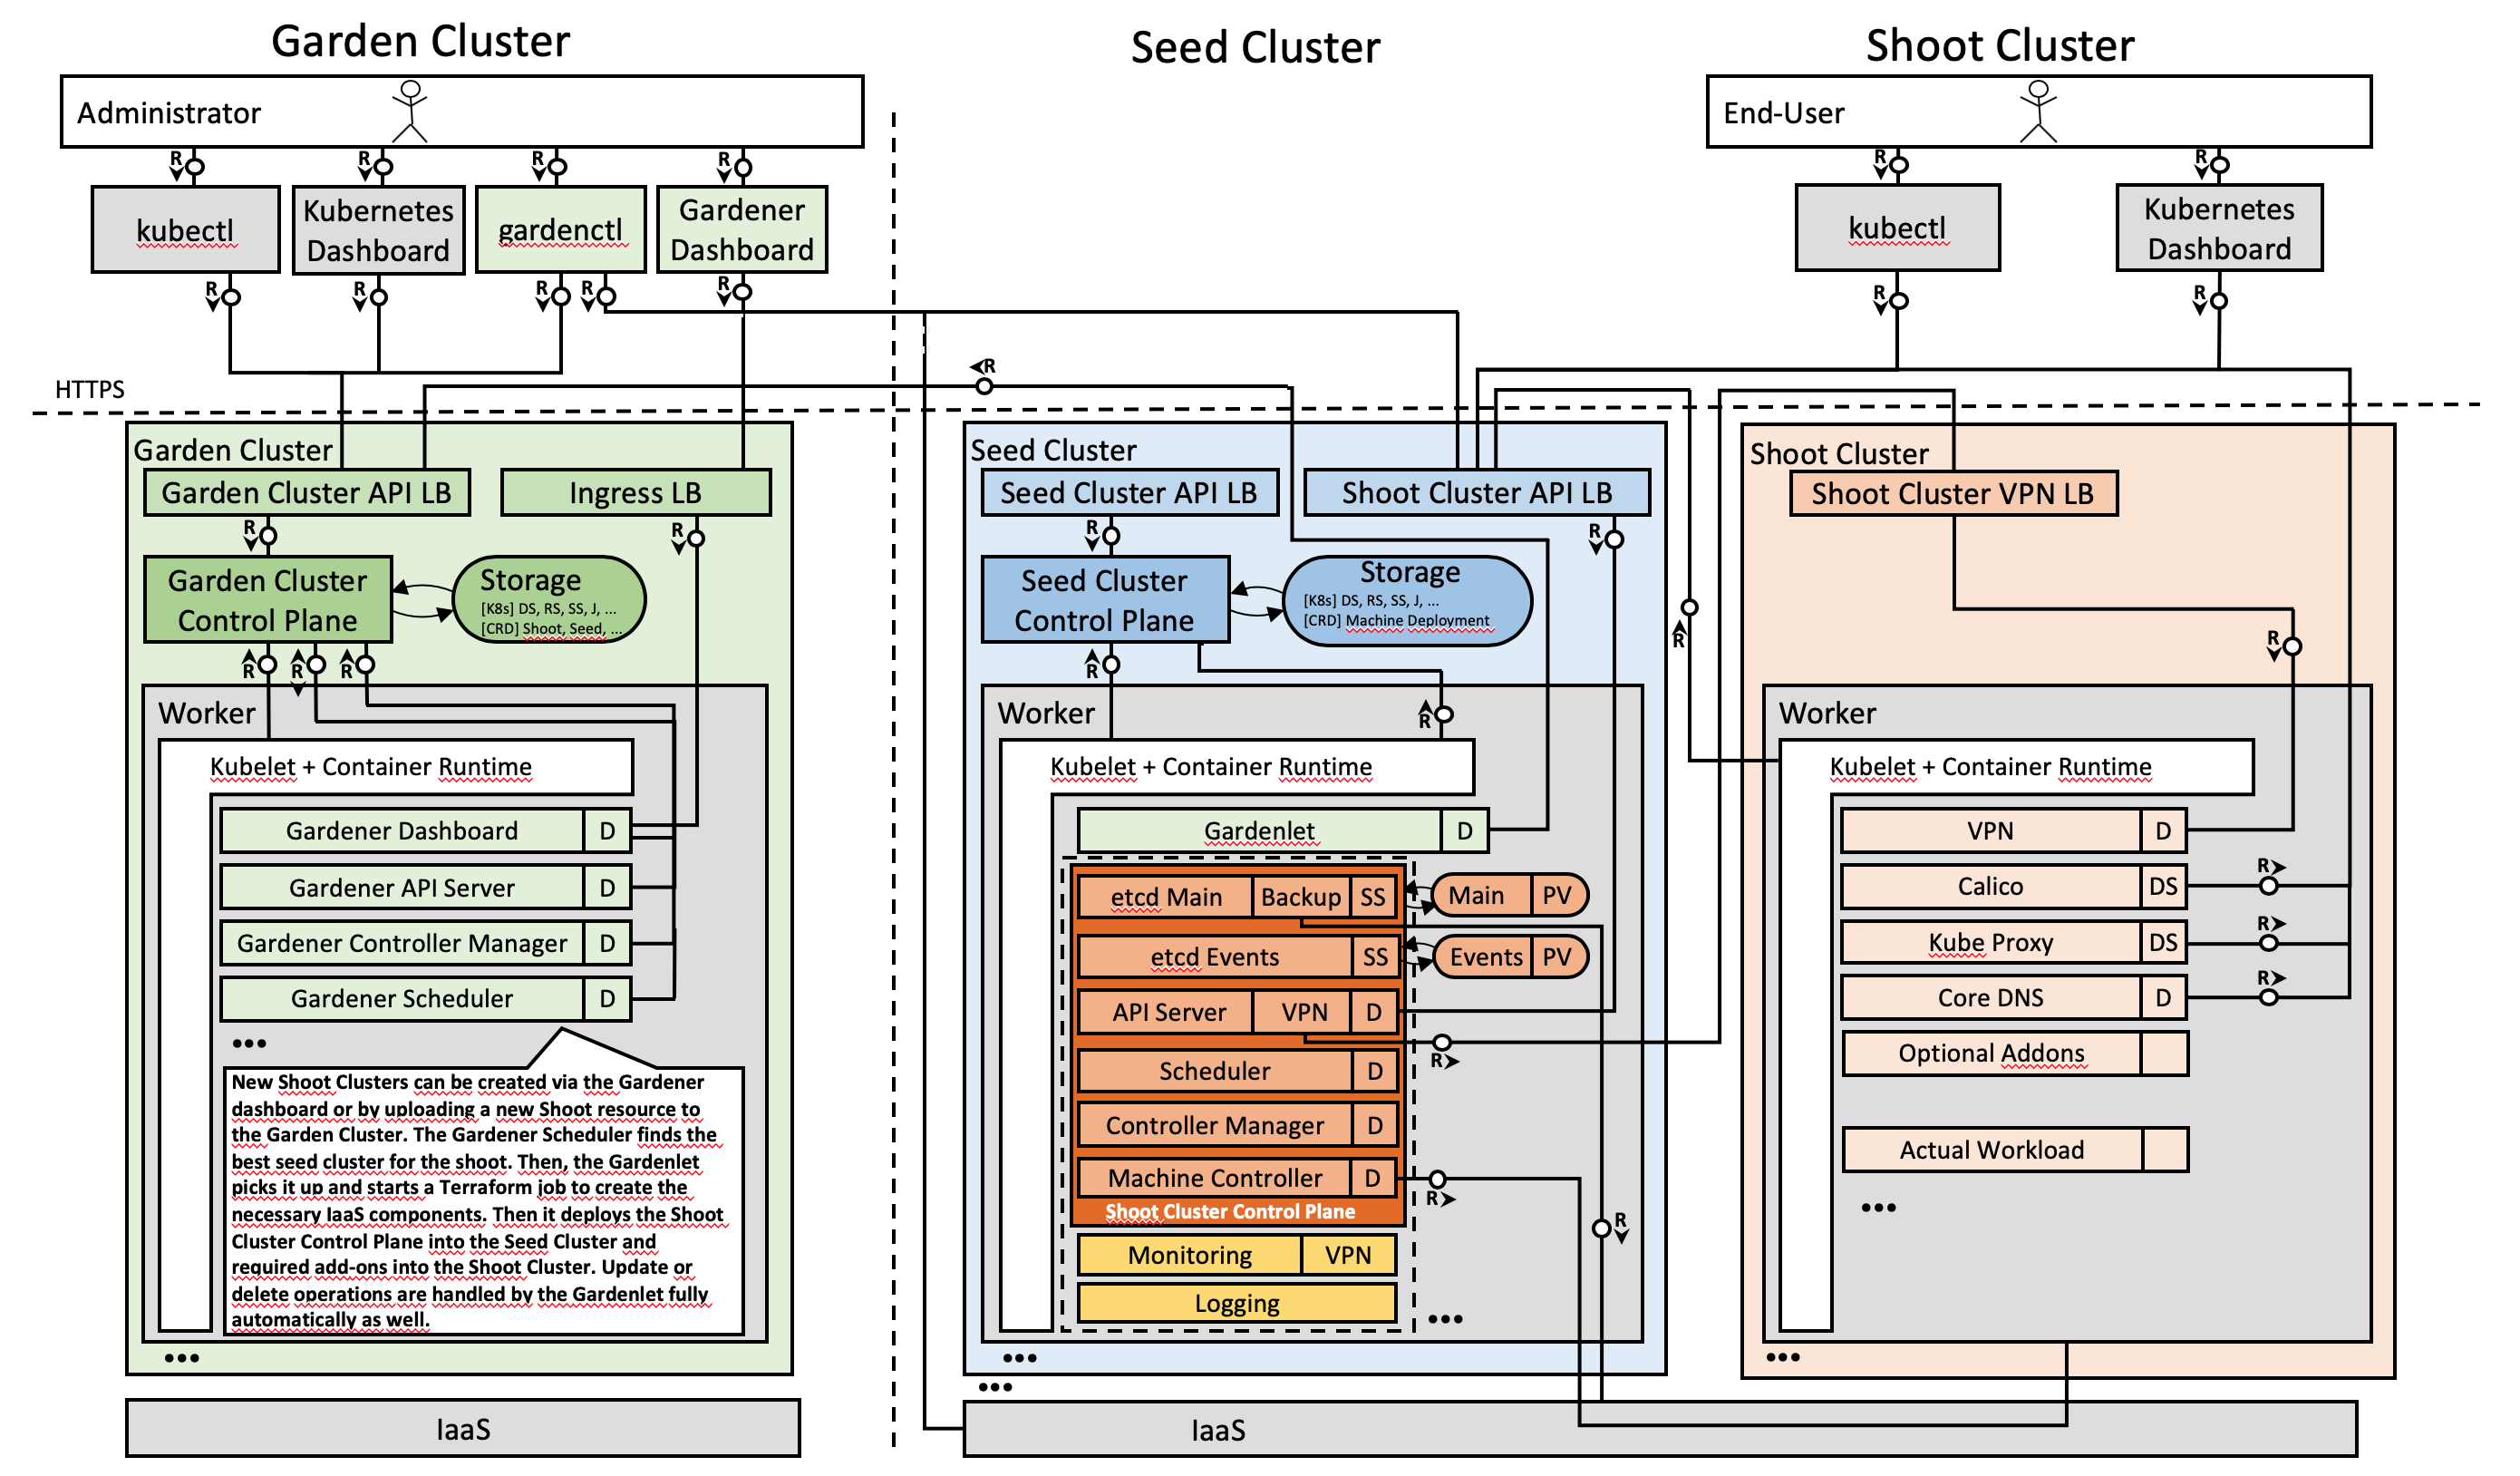
Task: Click the Machine Controller component
Action: [1215, 1178]
